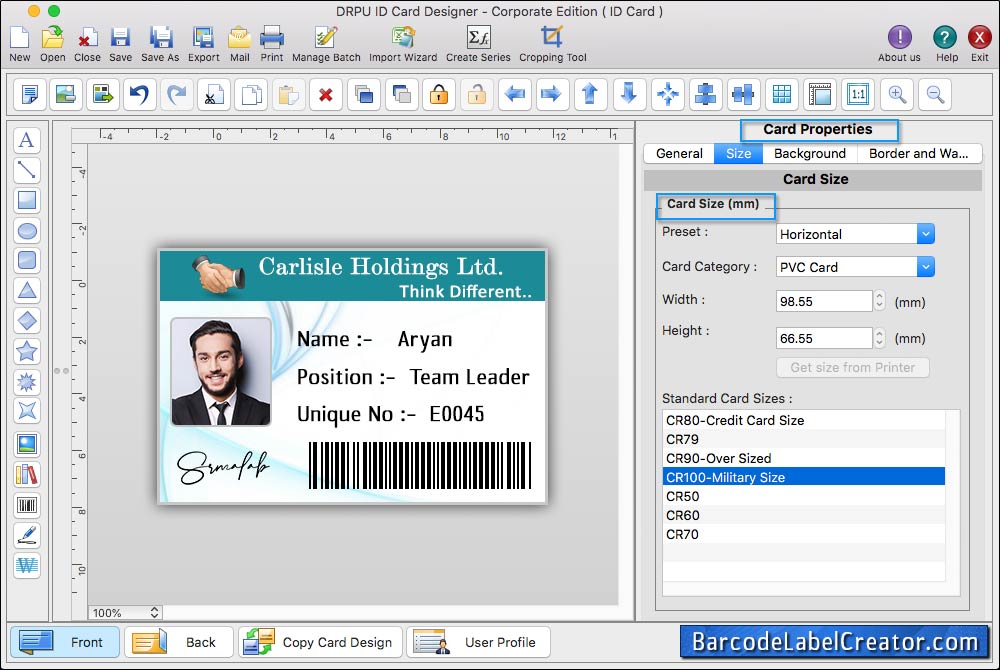Open the Card Category dropdown

click(x=855, y=267)
